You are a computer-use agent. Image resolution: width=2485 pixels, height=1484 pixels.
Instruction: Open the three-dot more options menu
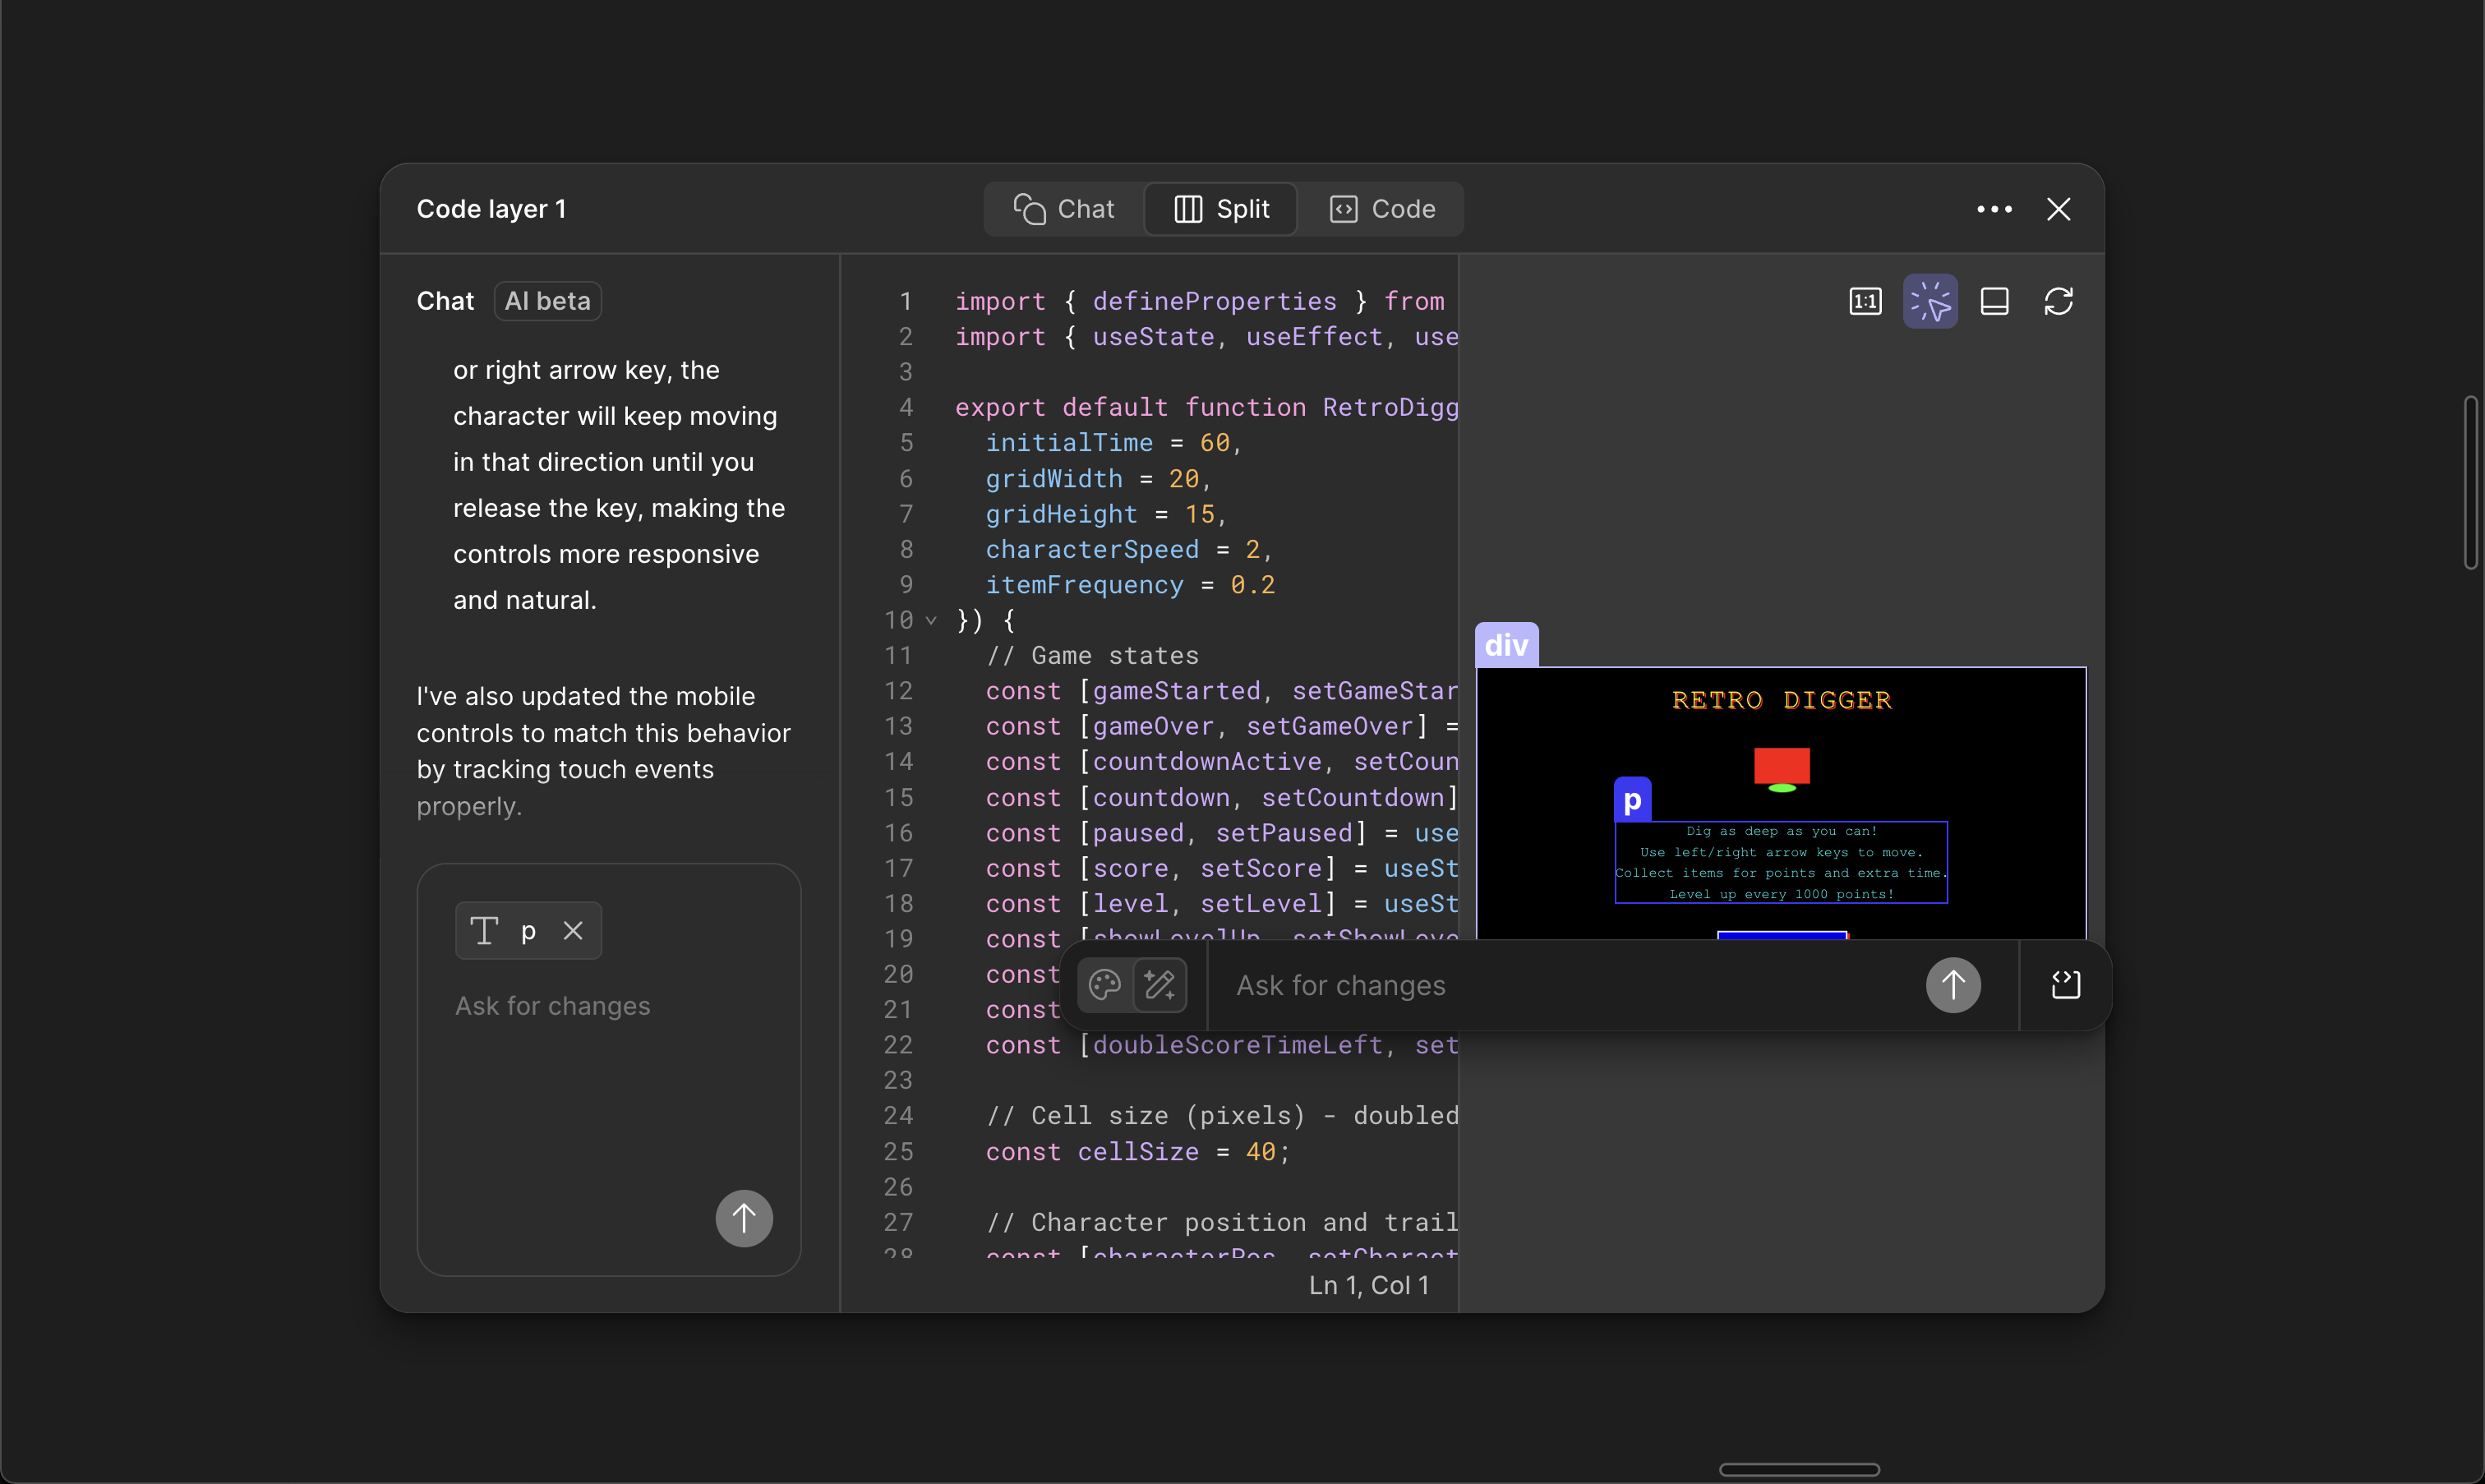tap(1994, 209)
